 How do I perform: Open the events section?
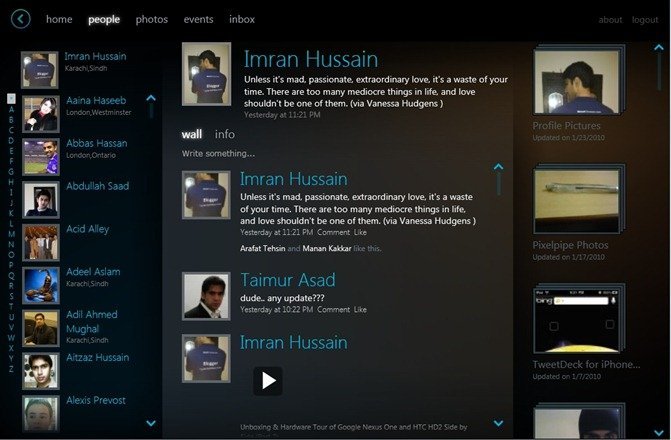[198, 19]
